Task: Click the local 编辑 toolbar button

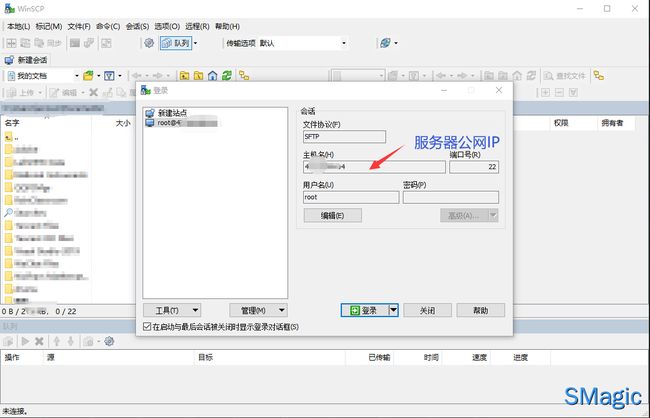Action: pos(65,92)
